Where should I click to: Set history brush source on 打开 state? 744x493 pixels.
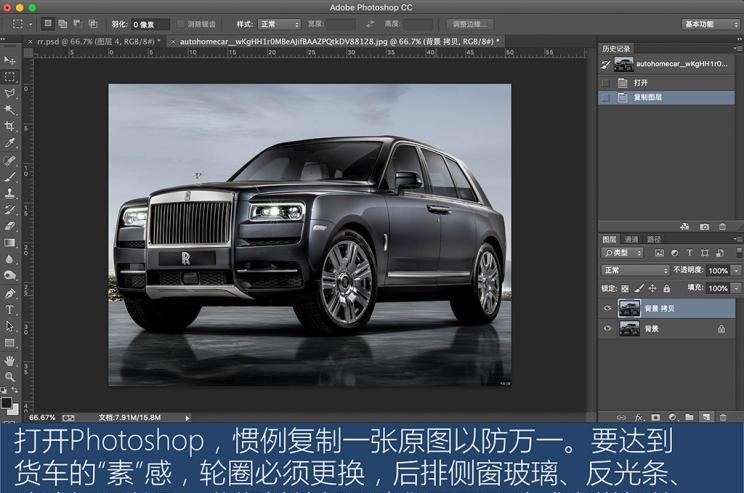(x=605, y=83)
